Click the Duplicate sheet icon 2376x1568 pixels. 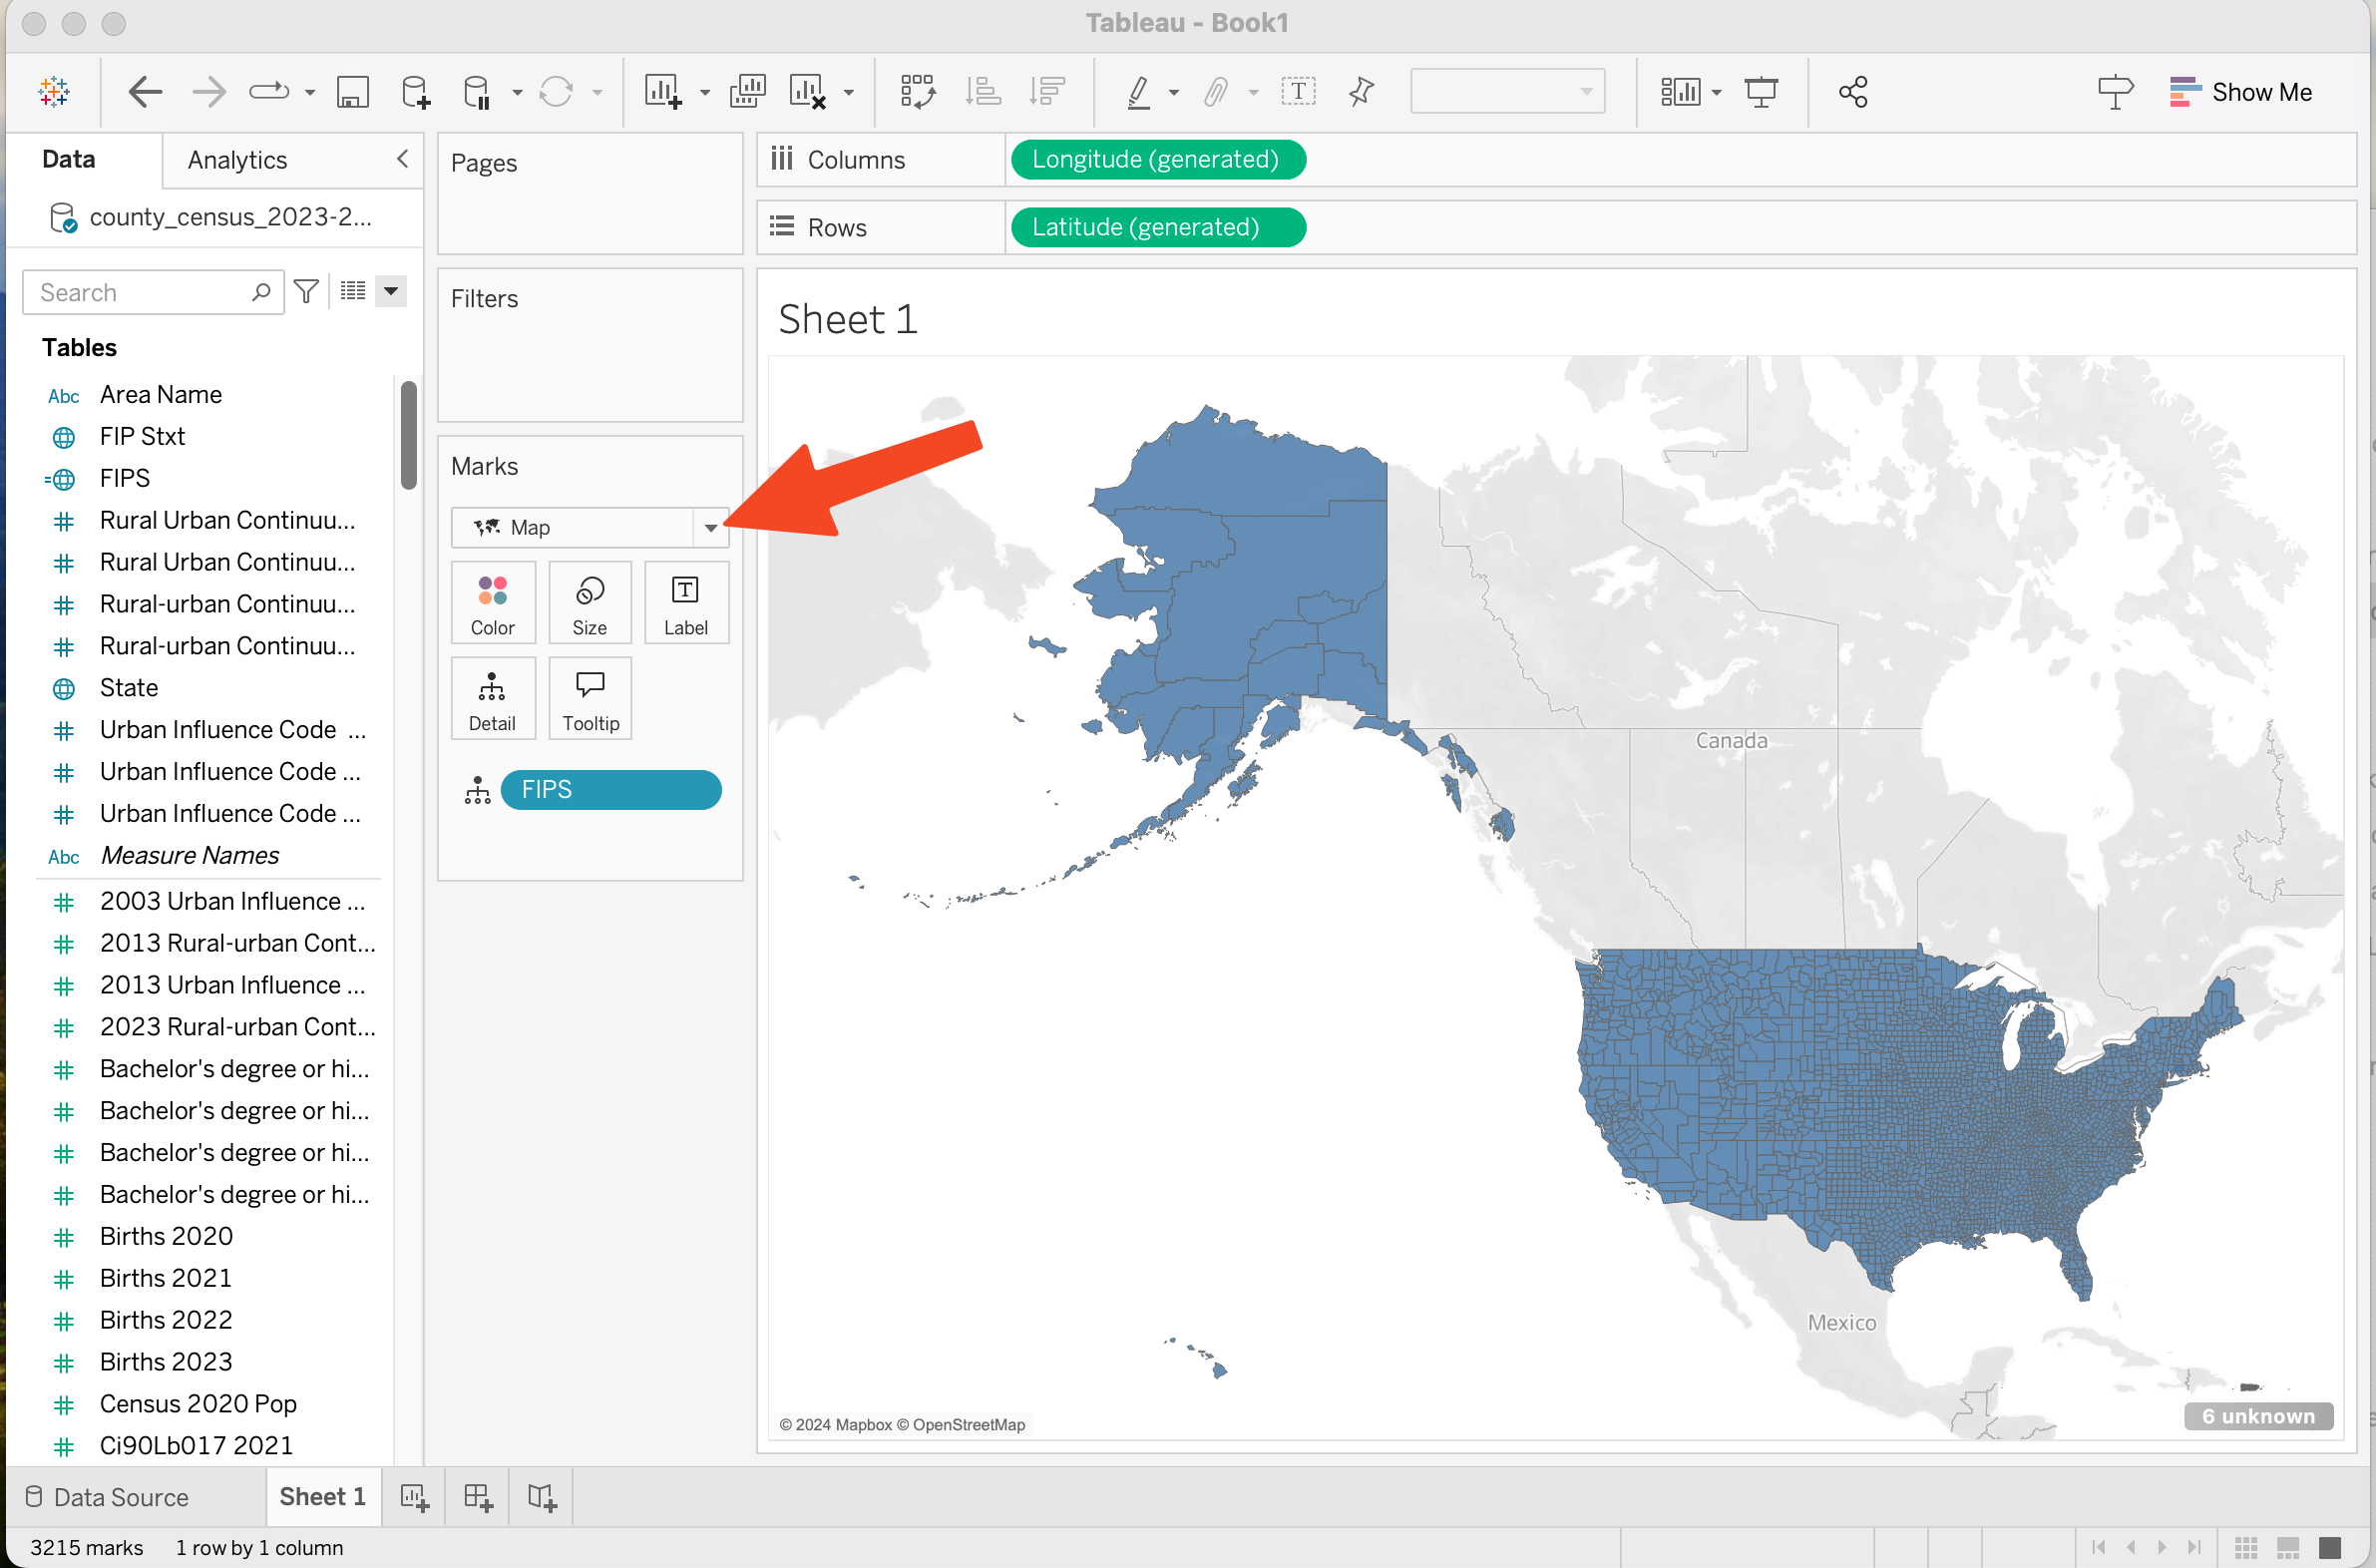click(747, 92)
